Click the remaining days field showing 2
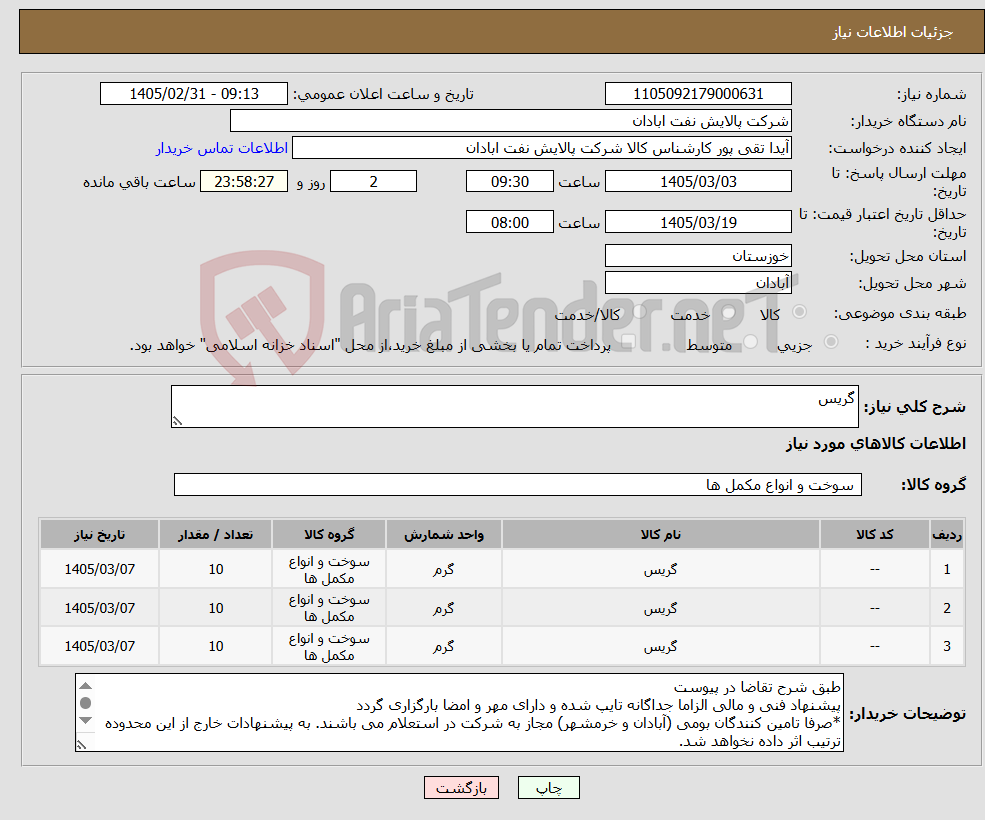 tap(373, 182)
